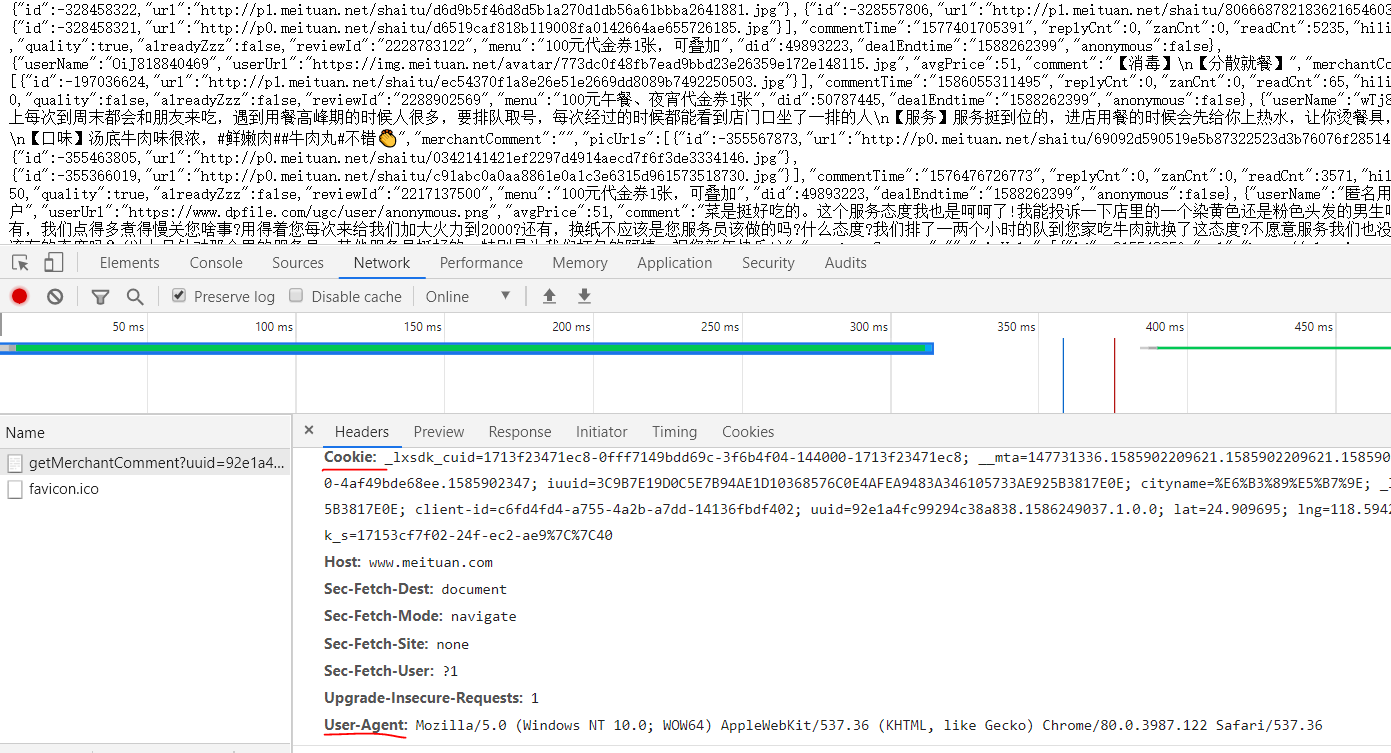This screenshot has height=753, width=1391.
Task: Click the Name column header
Action: [146, 432]
